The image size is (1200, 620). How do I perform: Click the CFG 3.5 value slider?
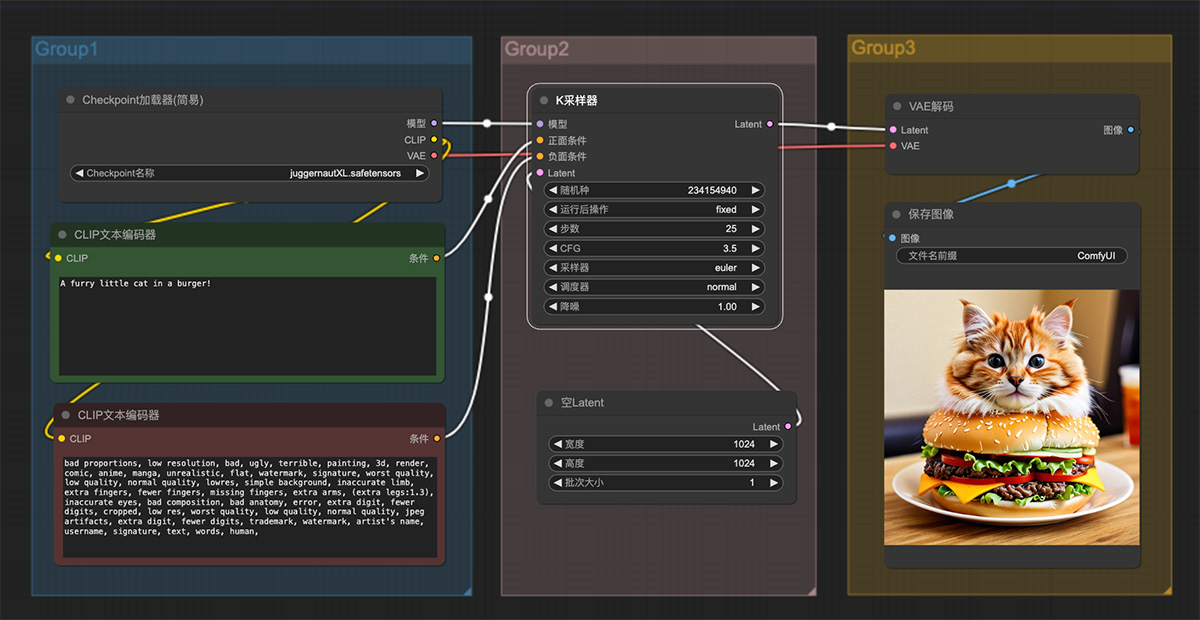click(655, 248)
